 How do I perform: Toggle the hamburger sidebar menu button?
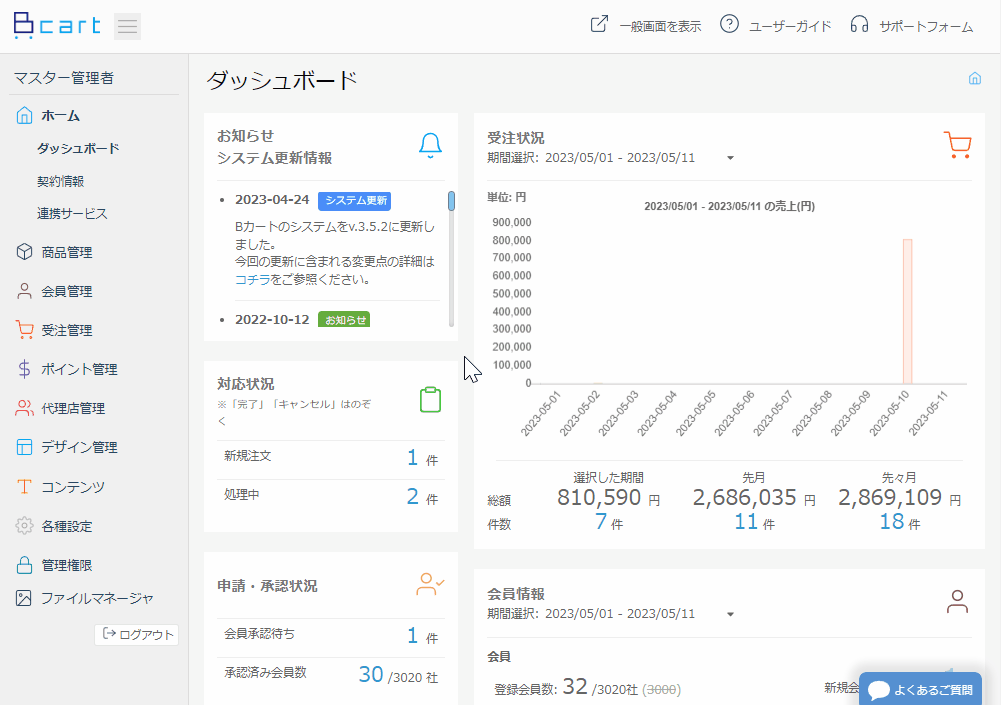pos(128,26)
